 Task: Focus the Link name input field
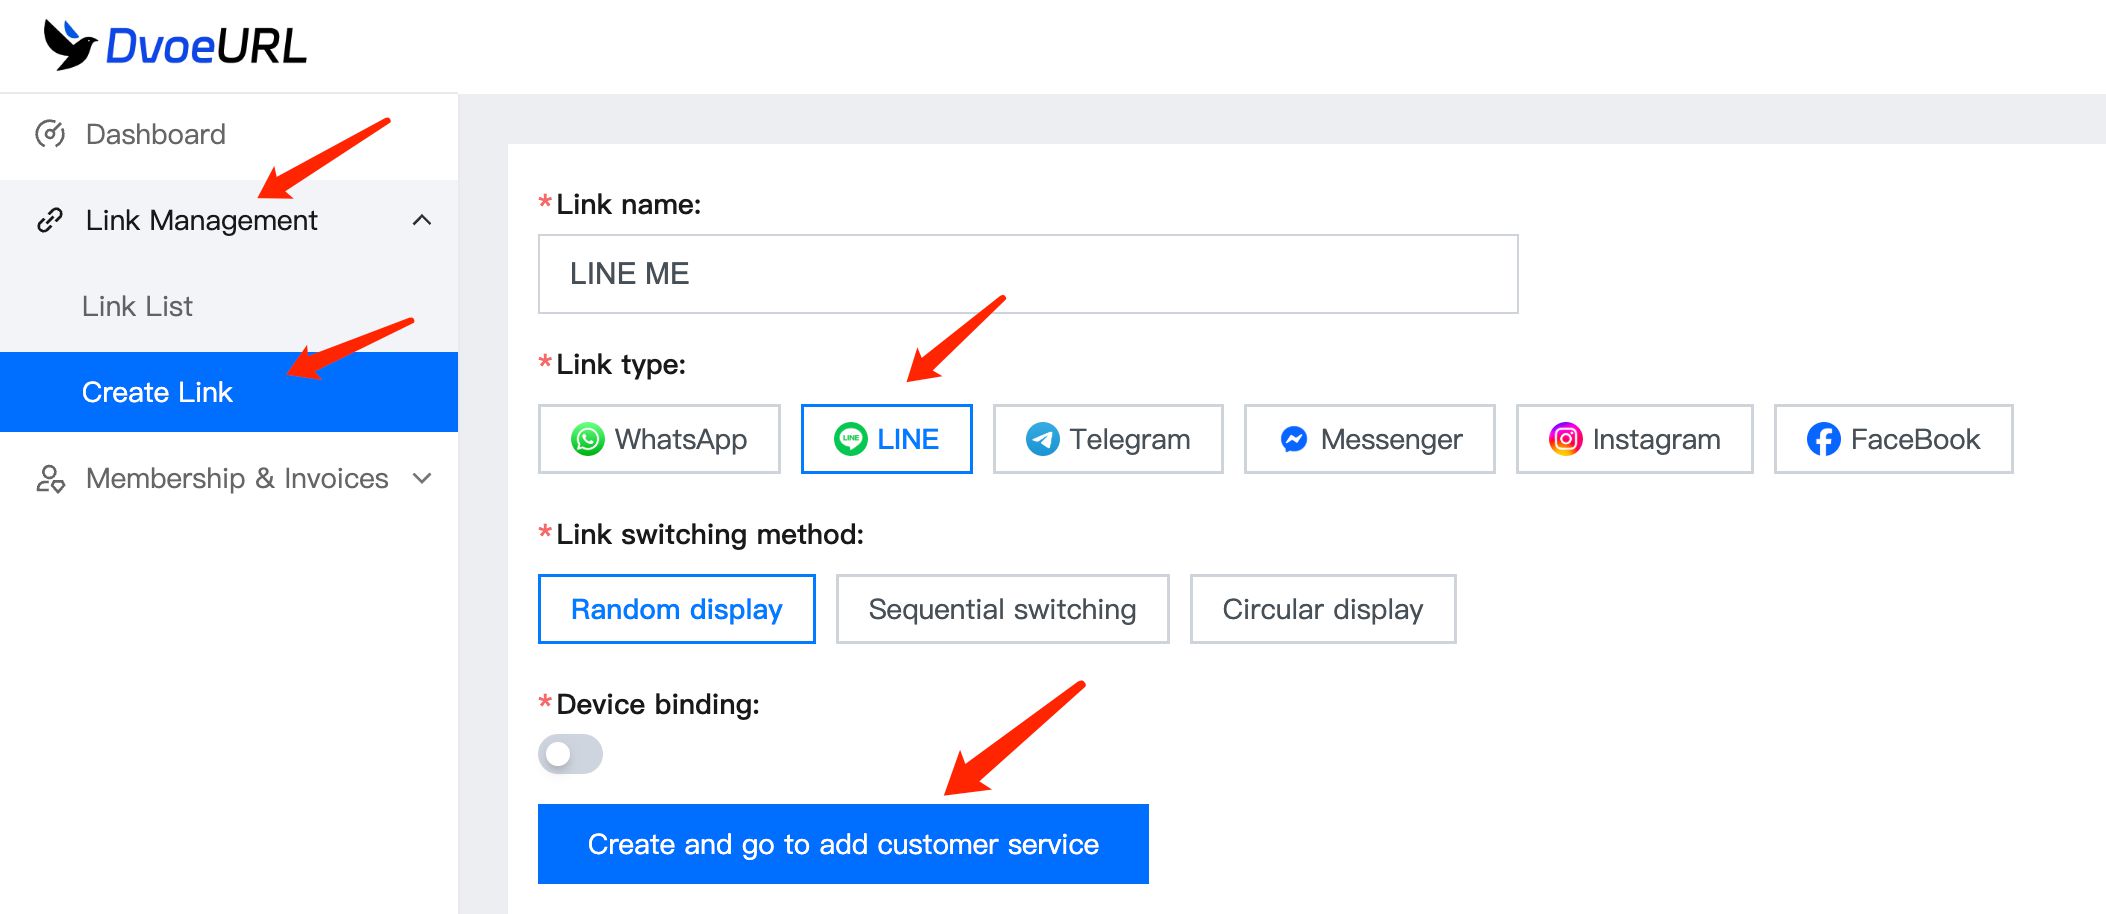[1028, 274]
